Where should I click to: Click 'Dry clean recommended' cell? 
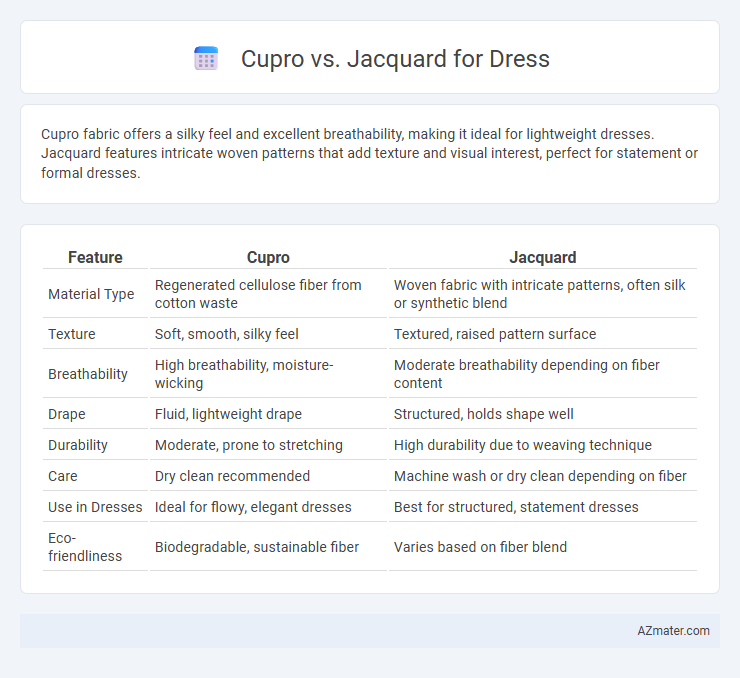point(268,476)
